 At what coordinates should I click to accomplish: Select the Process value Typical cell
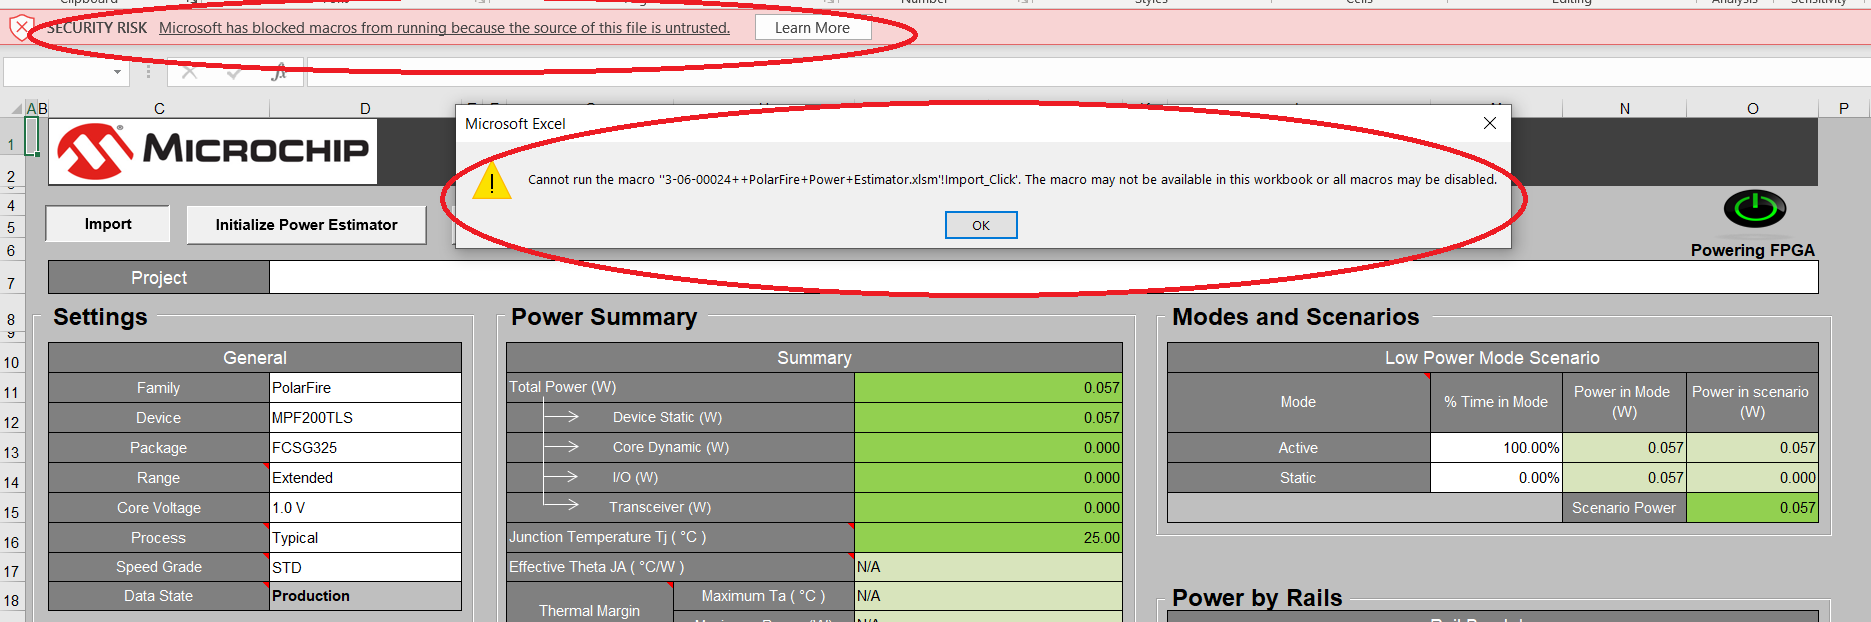365,538
